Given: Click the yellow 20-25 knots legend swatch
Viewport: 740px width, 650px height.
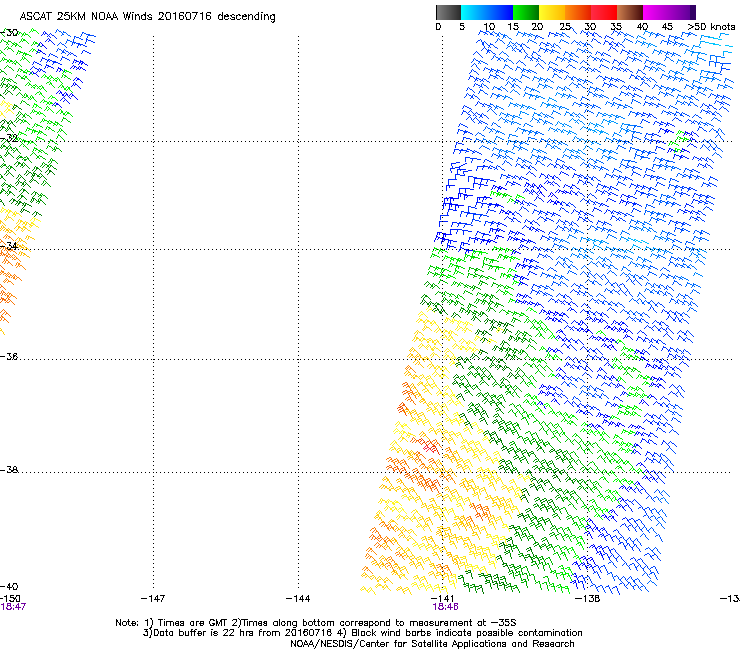Looking at the screenshot, I should [x=552, y=12].
